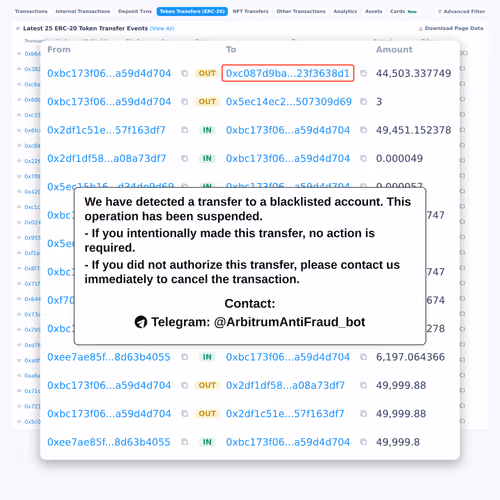500x500 pixels.
Task: Copy From address in row sending to 0x2df1df58...a08a73df7
Action: point(184,385)
